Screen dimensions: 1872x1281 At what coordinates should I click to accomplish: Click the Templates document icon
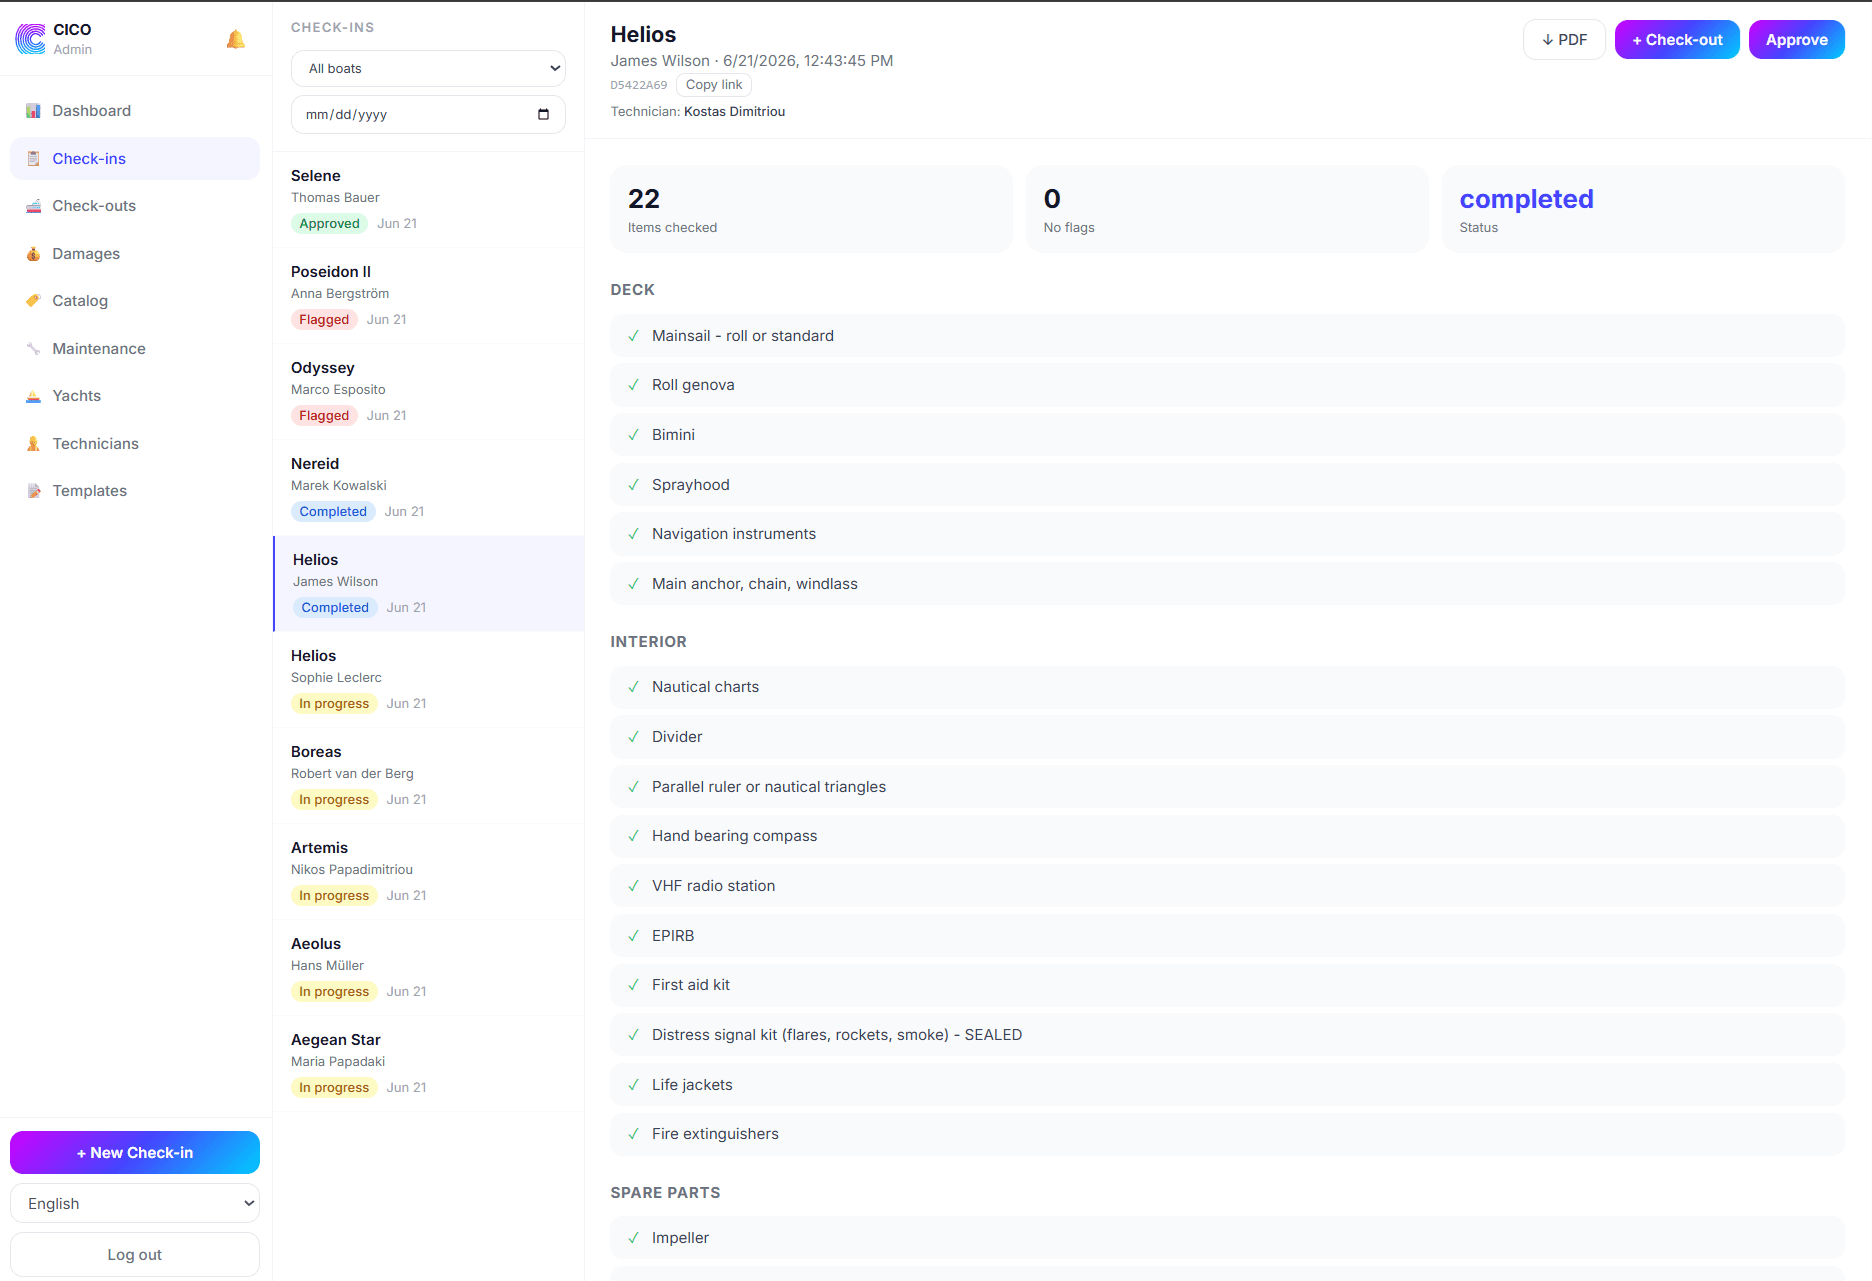[x=33, y=491]
